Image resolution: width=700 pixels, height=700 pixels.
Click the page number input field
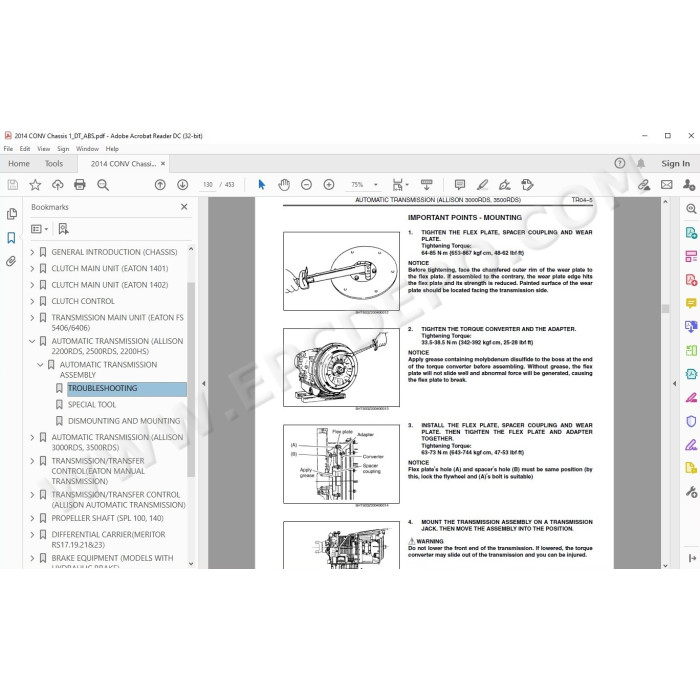[208, 184]
